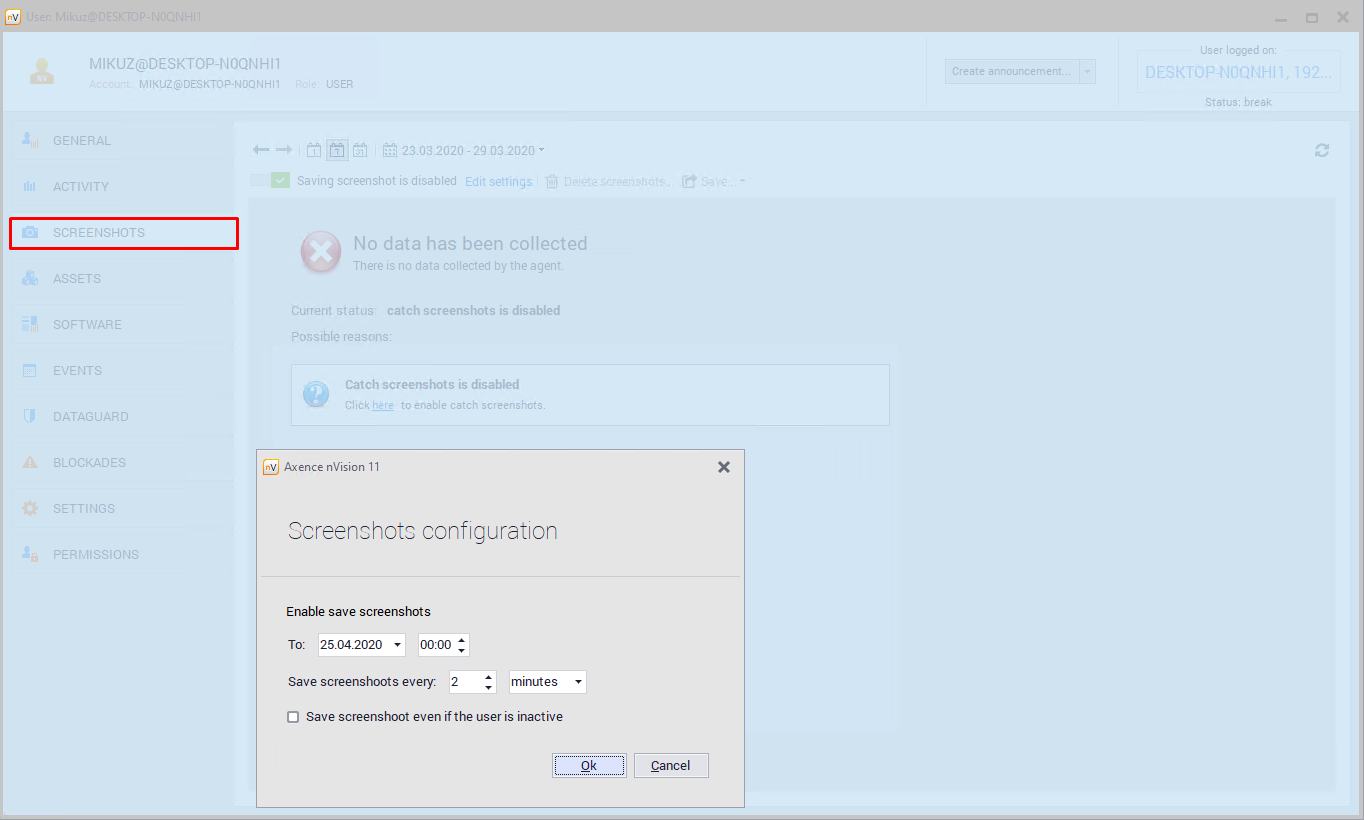1364x820 pixels.
Task: Open the 'To' date dropdown 25.04.2020
Action: click(398, 646)
